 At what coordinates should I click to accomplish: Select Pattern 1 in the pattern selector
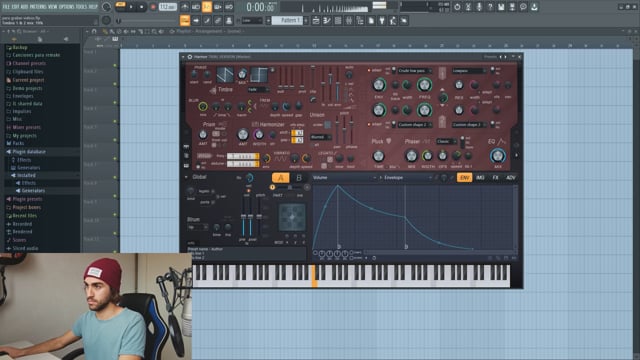tap(288, 20)
